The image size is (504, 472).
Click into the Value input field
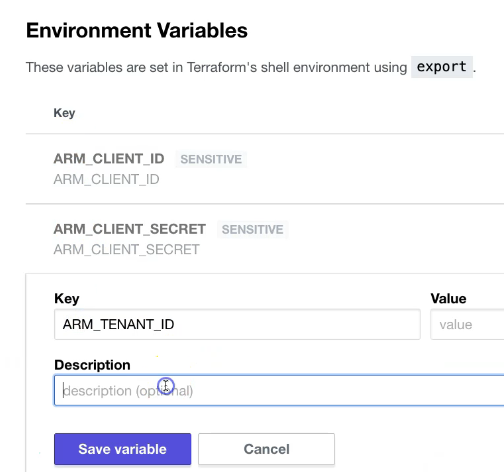(467, 324)
